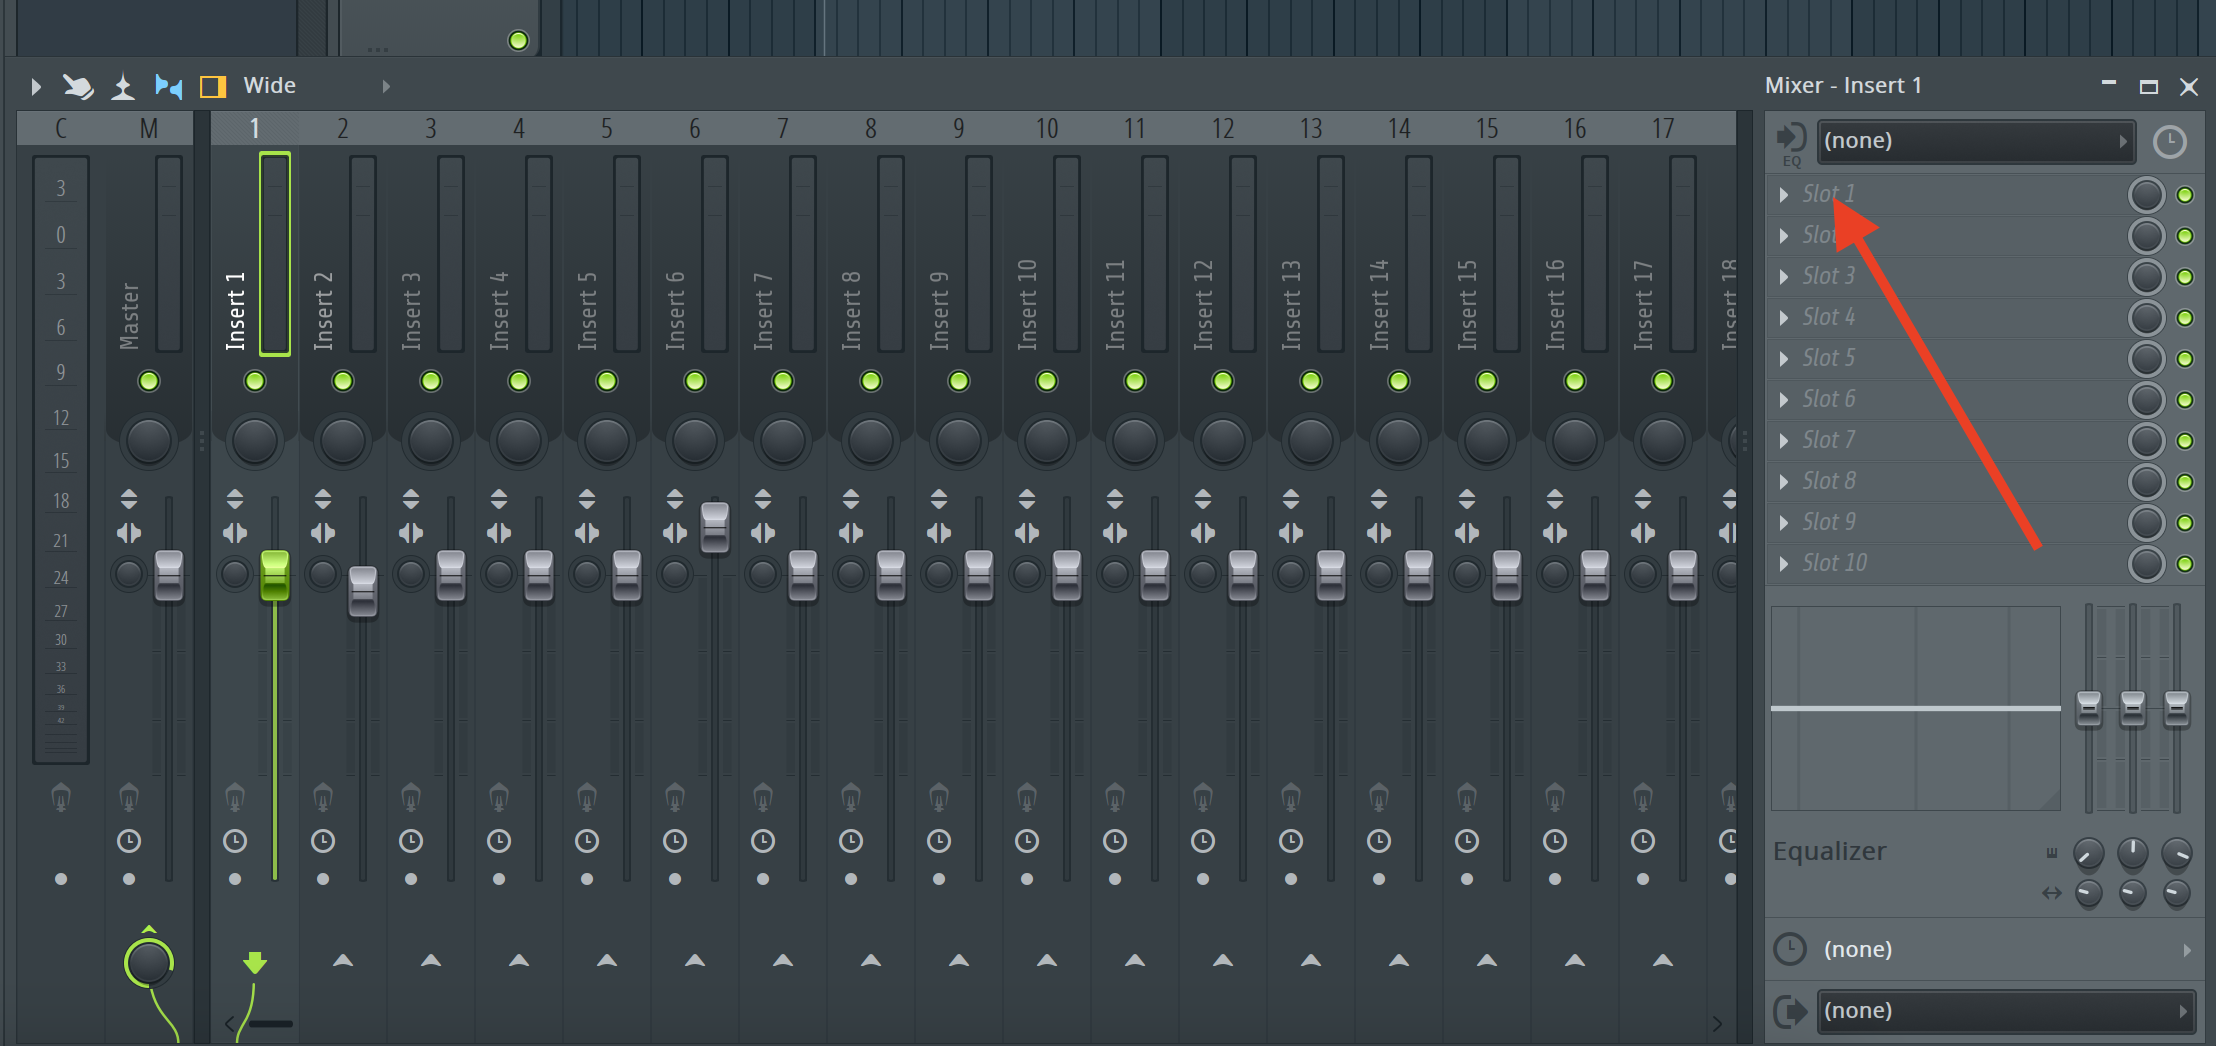The image size is (2216, 1046).
Task: Click the Insert 6 volume fader
Action: (x=715, y=526)
